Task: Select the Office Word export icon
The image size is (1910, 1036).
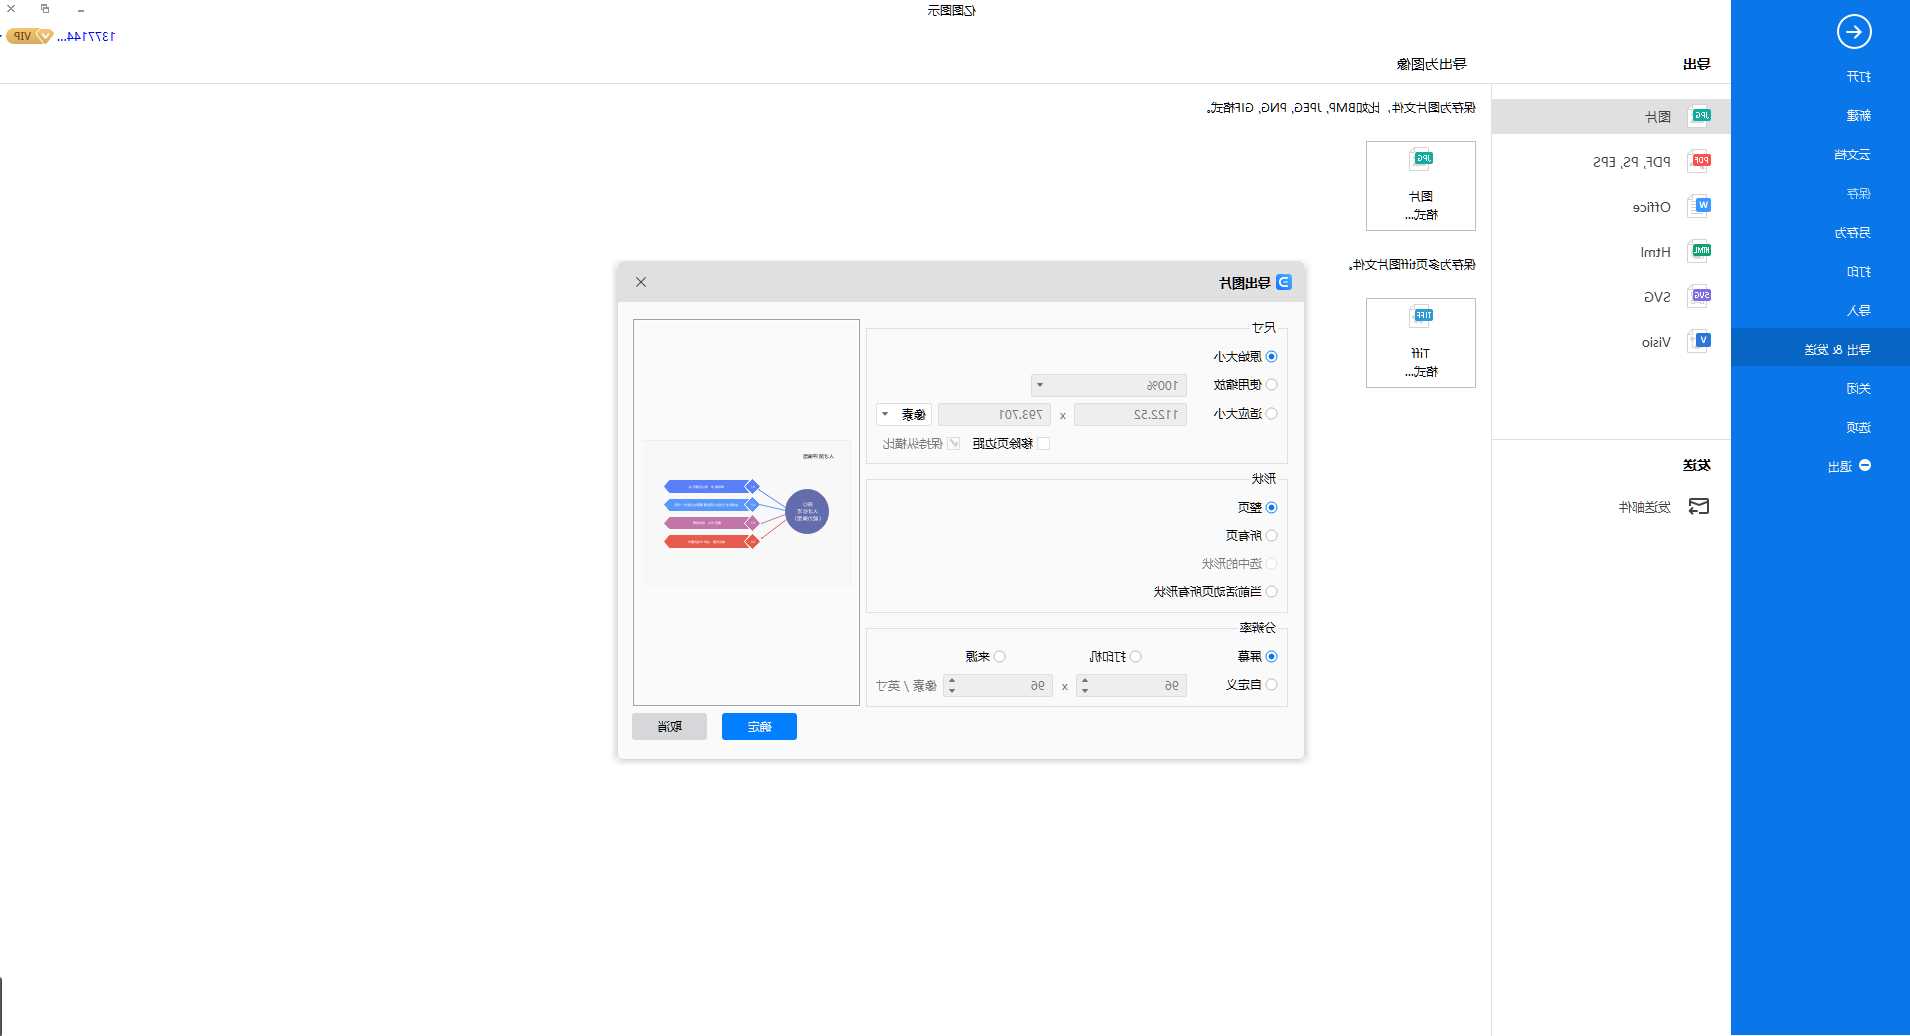Action: point(1700,206)
